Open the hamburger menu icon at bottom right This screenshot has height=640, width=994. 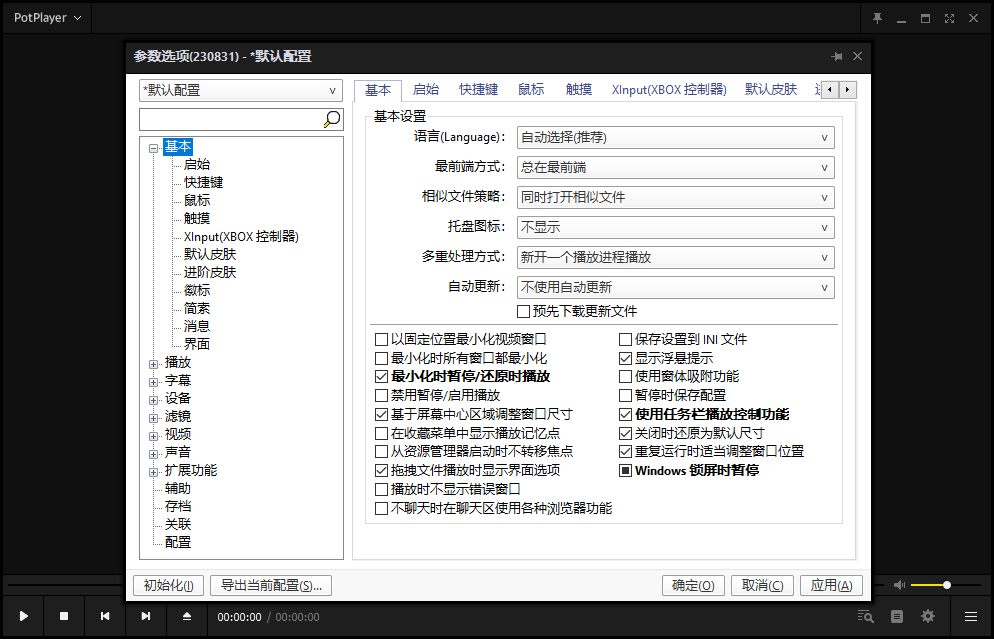click(x=969, y=616)
